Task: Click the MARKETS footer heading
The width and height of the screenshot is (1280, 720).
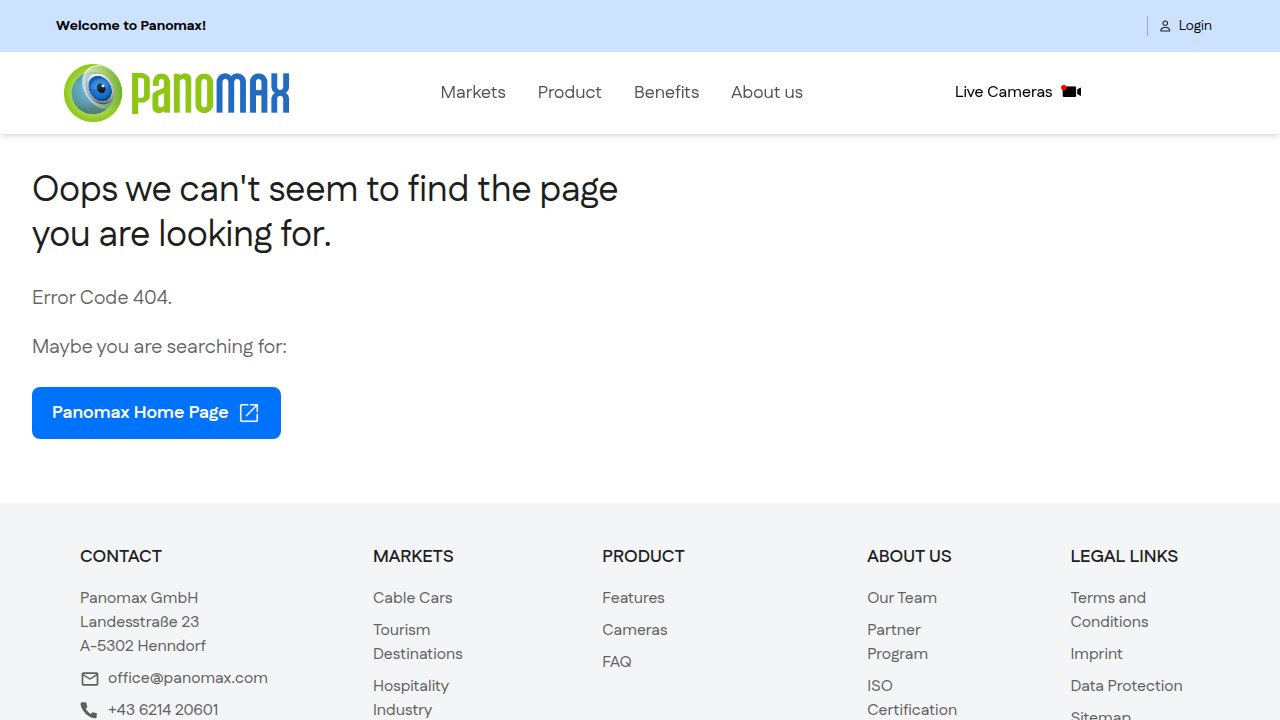Action: click(x=413, y=556)
